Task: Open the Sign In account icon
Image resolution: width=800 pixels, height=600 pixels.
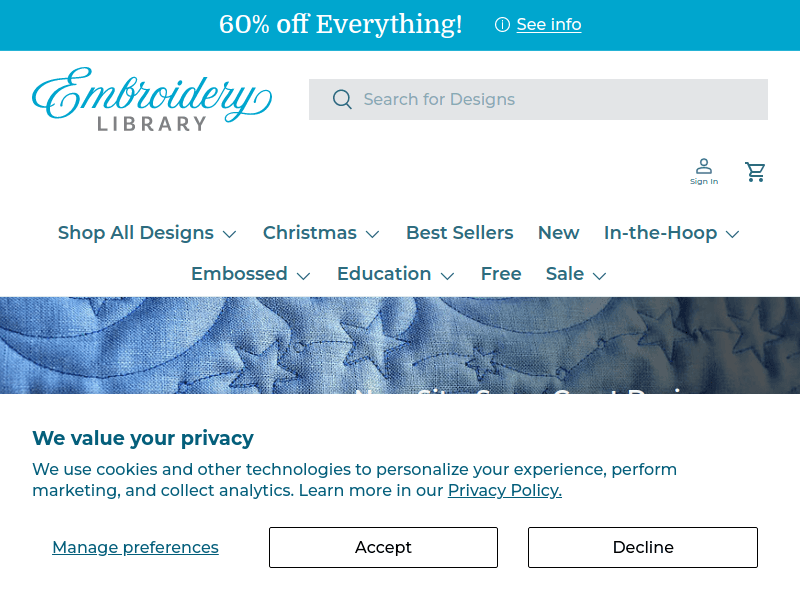Action: coord(704,171)
